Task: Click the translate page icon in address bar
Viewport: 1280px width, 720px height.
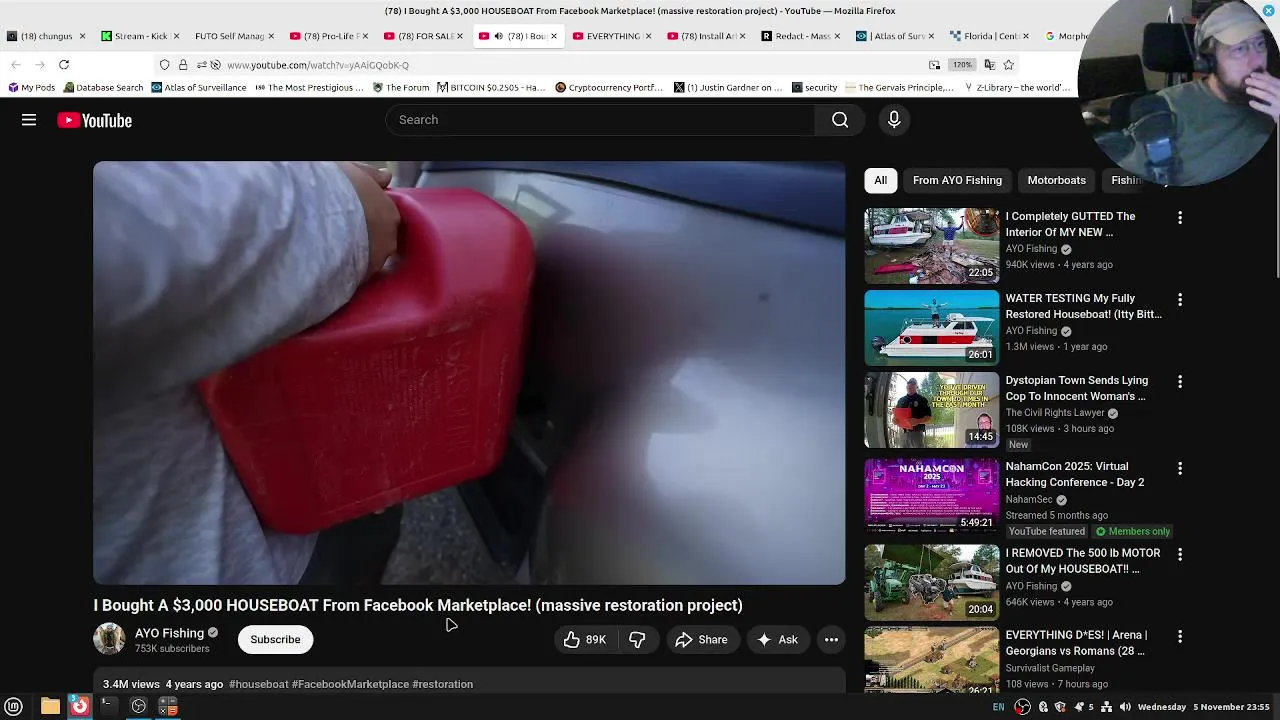Action: (x=989, y=65)
